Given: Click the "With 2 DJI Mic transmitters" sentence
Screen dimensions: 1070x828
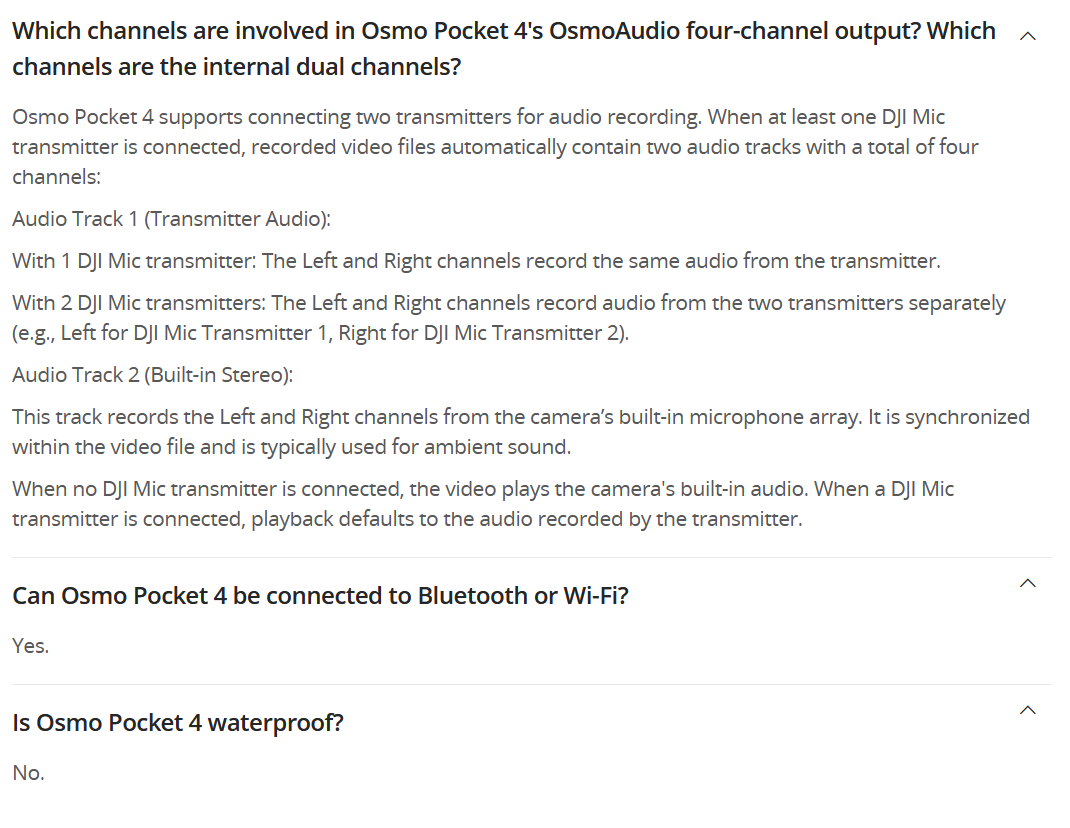Looking at the screenshot, I should tap(508, 303).
